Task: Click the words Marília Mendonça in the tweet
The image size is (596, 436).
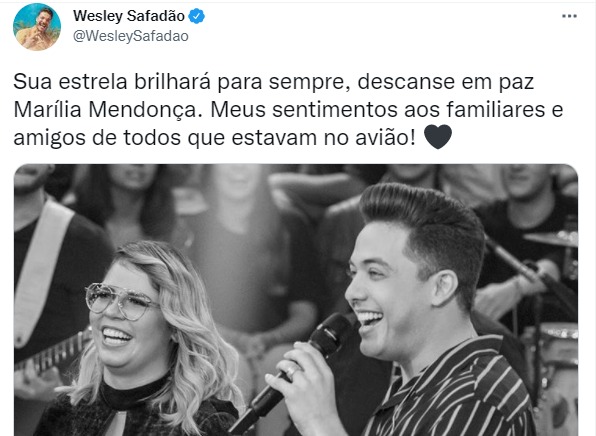Action: (x=106, y=110)
